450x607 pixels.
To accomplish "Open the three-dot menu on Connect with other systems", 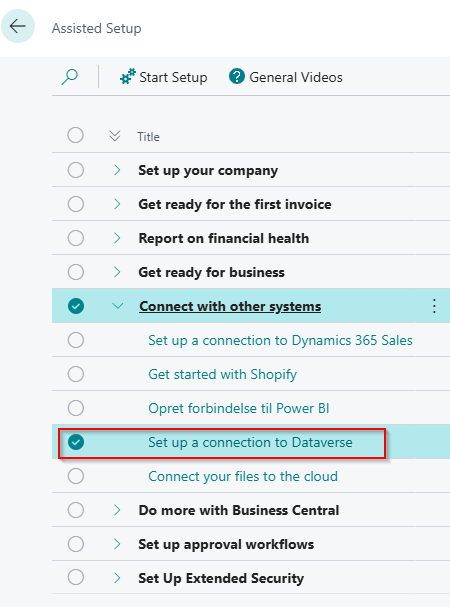I will (434, 306).
